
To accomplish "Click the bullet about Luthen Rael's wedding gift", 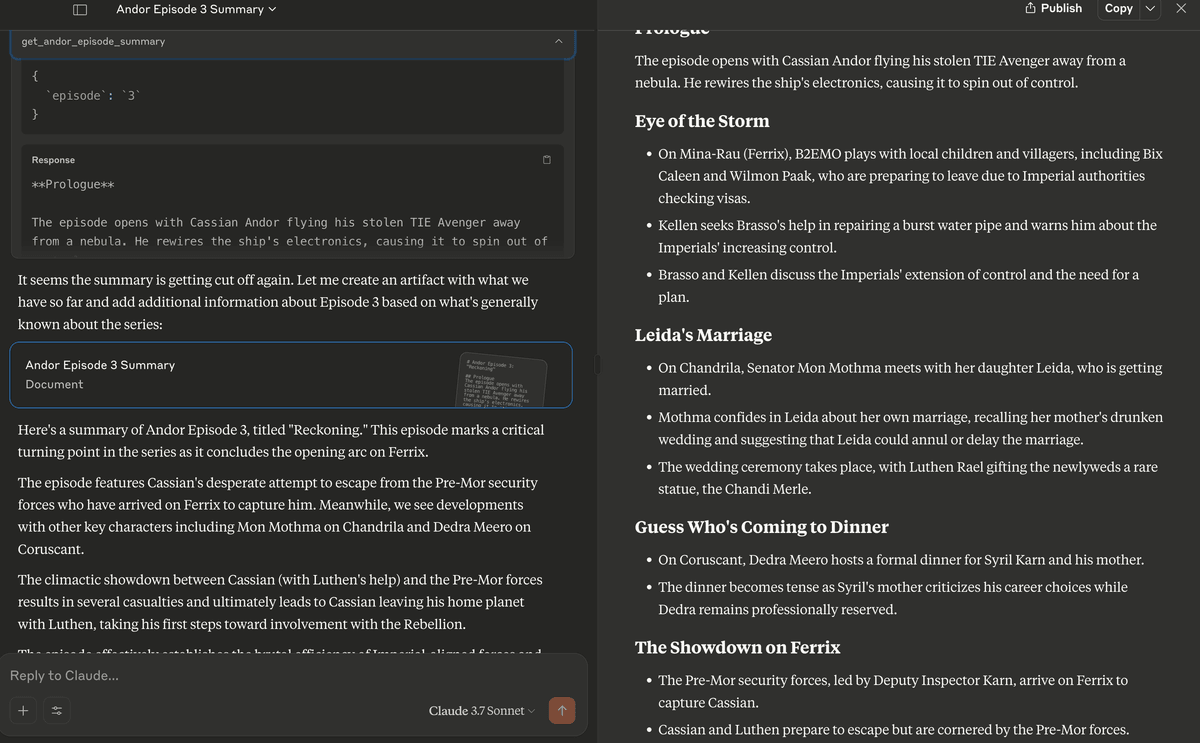I will click(x=908, y=478).
